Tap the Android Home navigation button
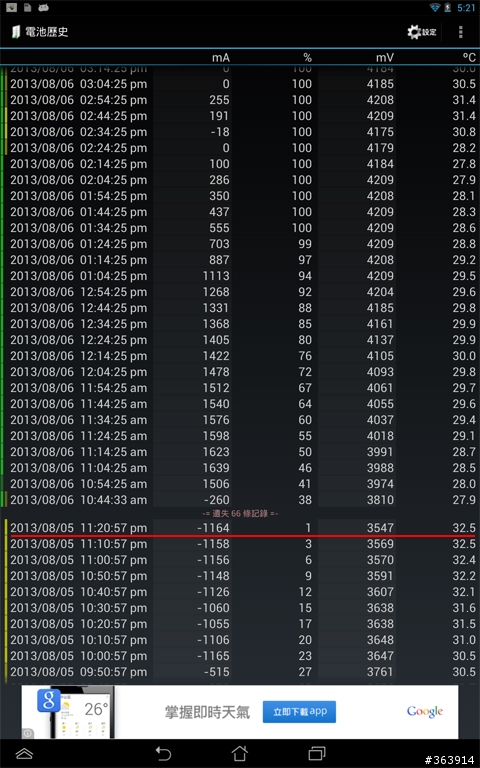The image size is (480, 768). [x=240, y=753]
